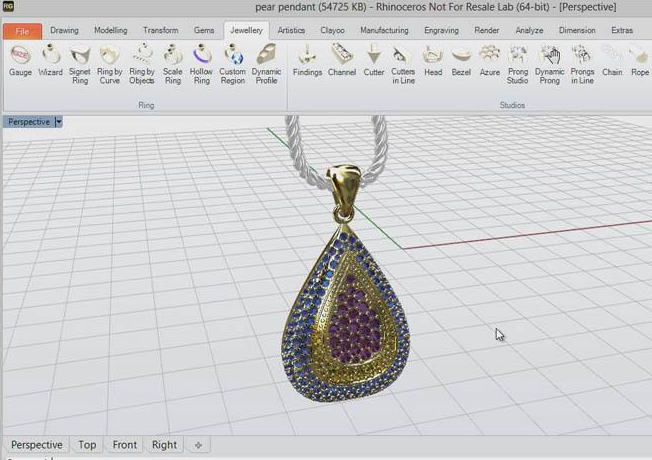
Task: Select the Signet Ring builder
Action: click(x=80, y=65)
